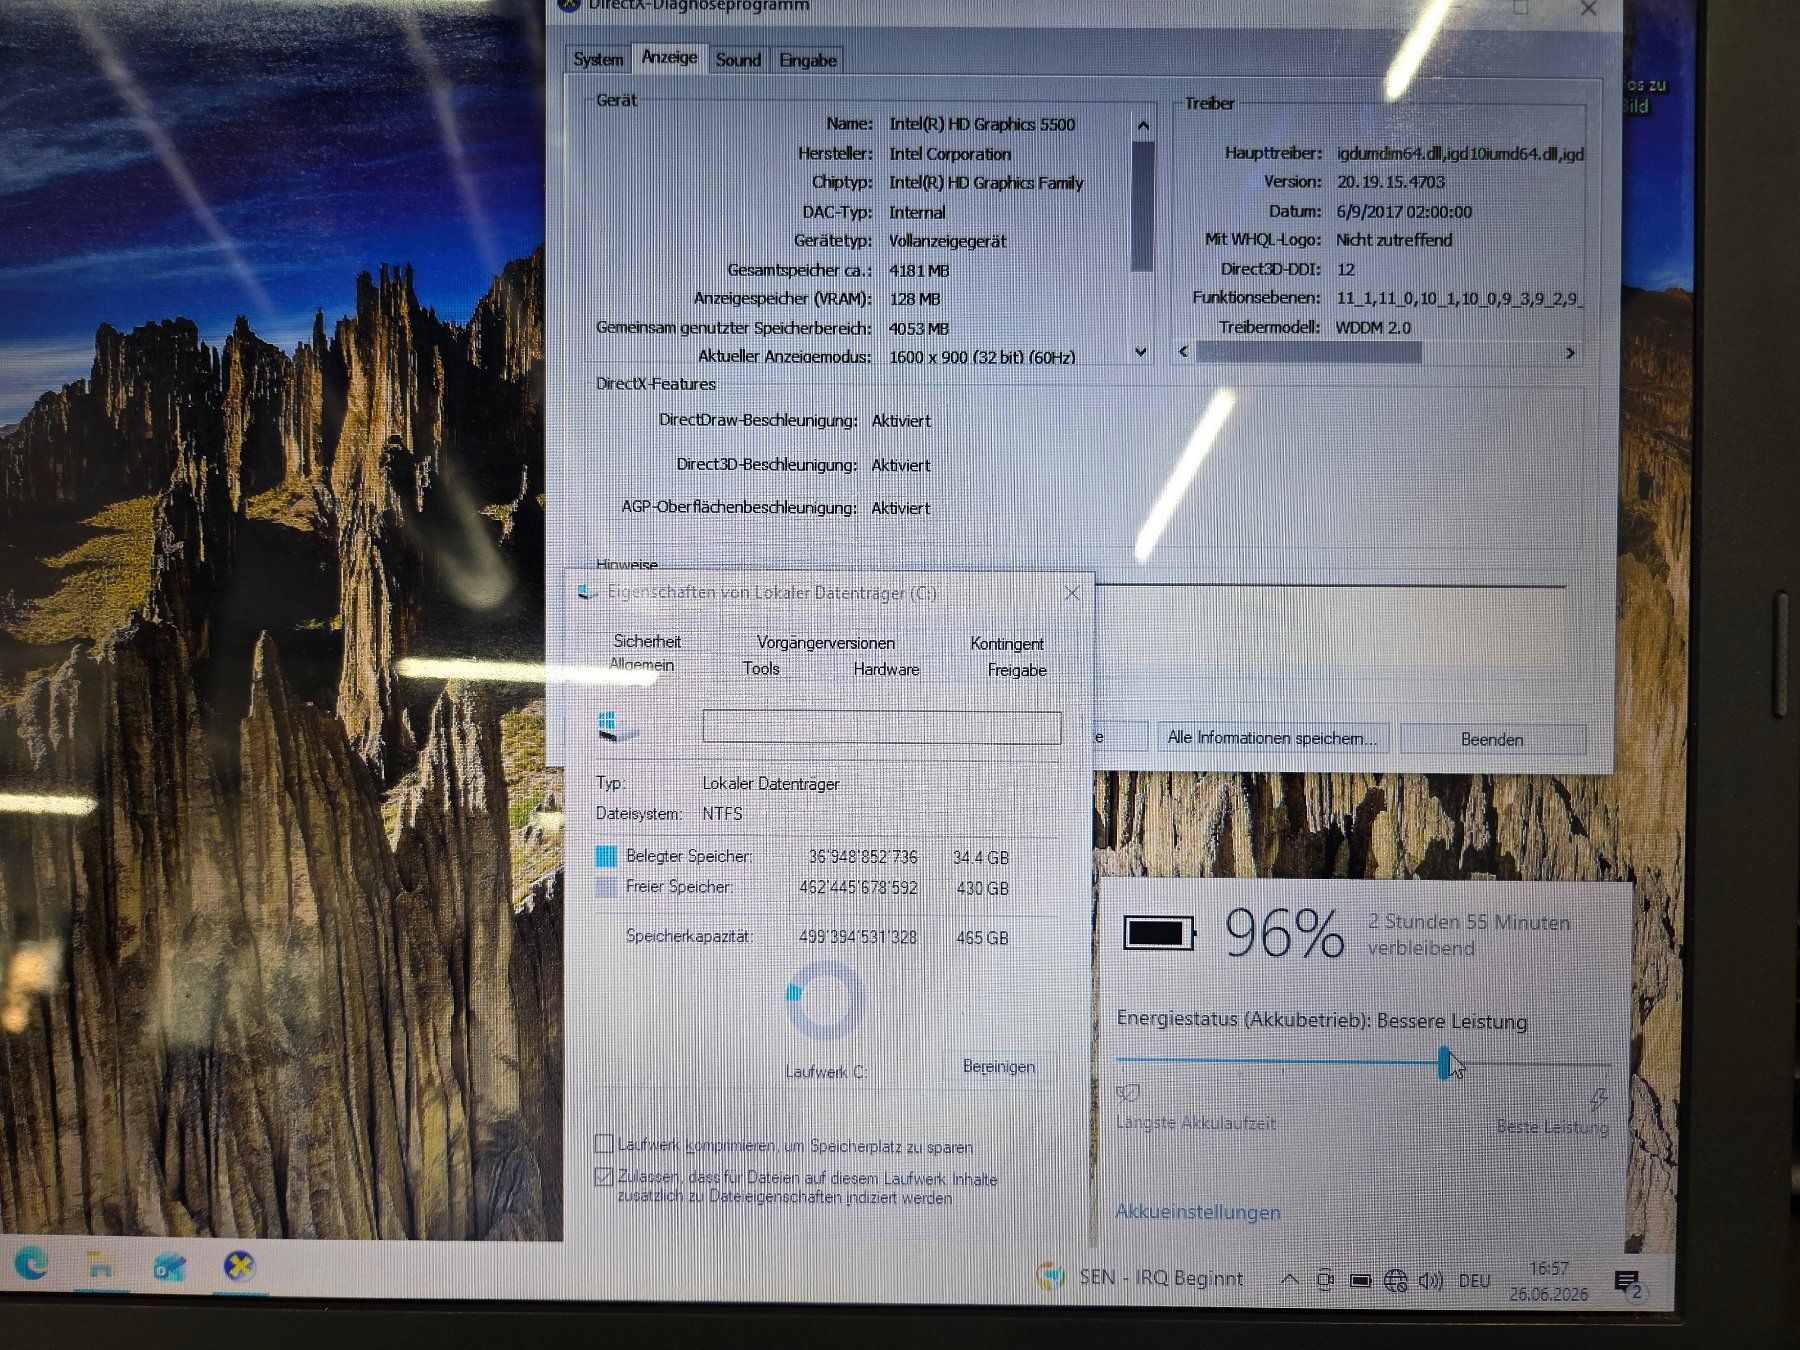Click the DirectX diagnostic taskbar icon
Screen dimensions: 1800x1350
pyautogui.click(x=238, y=1266)
